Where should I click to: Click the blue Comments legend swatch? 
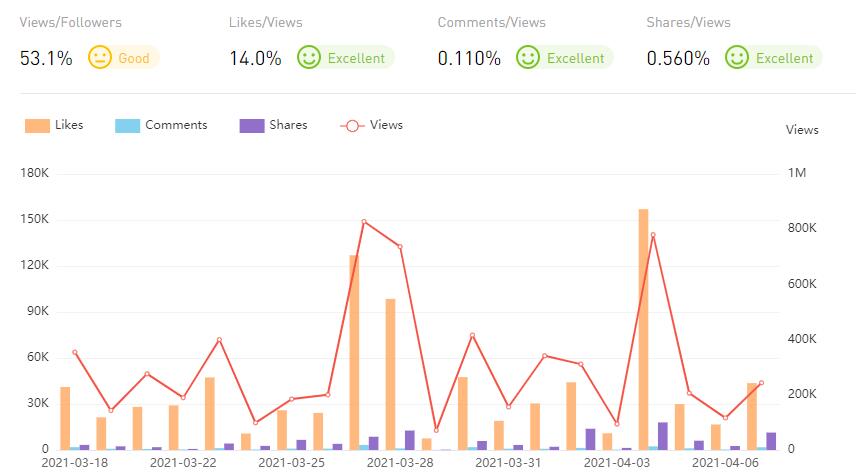(x=127, y=126)
